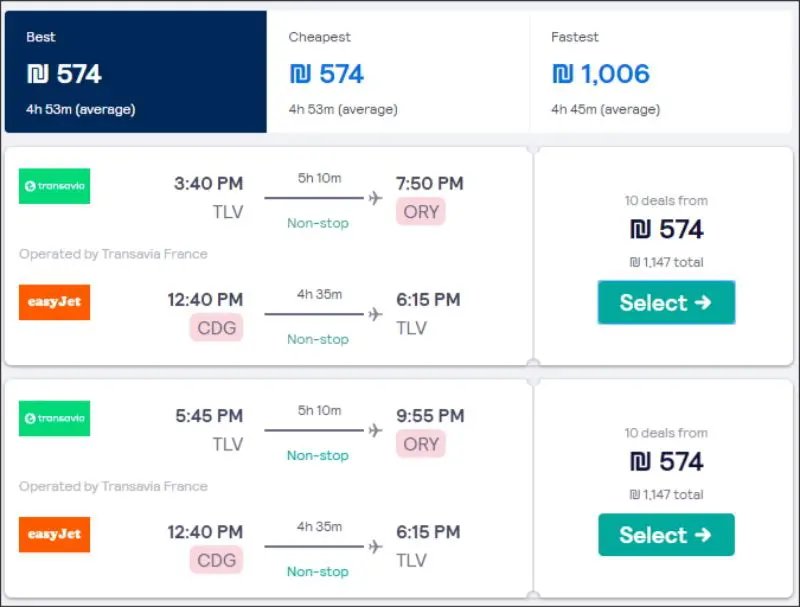Click "Operated by Transavia France" in the second card
Image resolution: width=800 pixels, height=607 pixels.
113,486
